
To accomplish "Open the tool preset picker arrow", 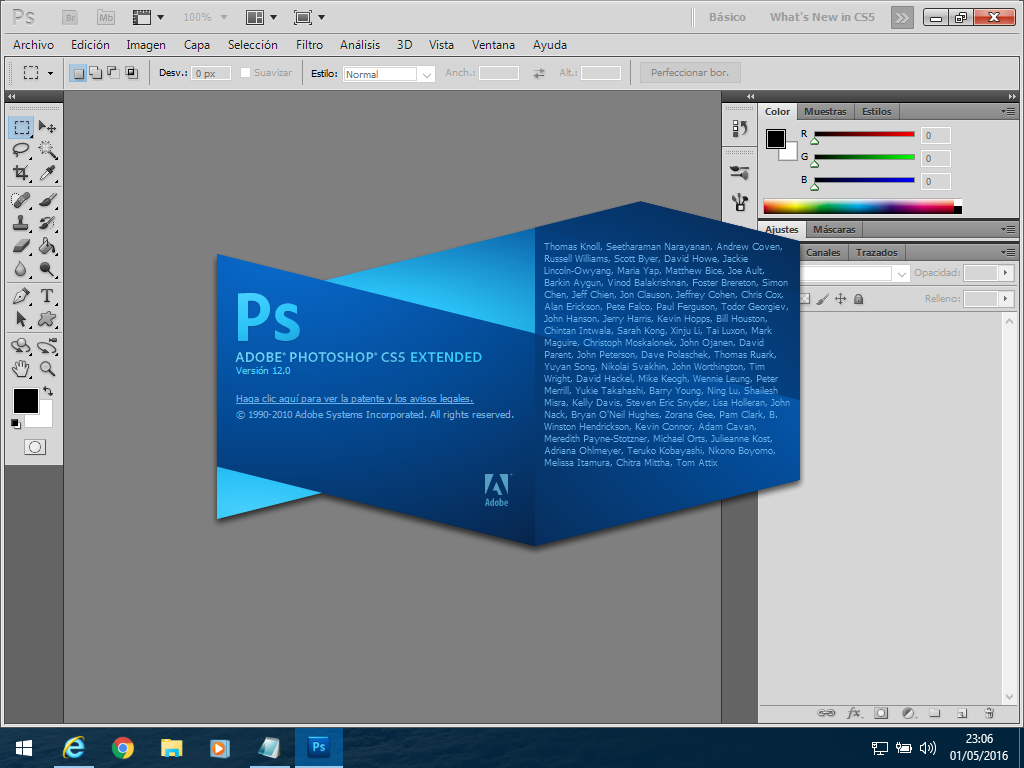I will (50, 73).
